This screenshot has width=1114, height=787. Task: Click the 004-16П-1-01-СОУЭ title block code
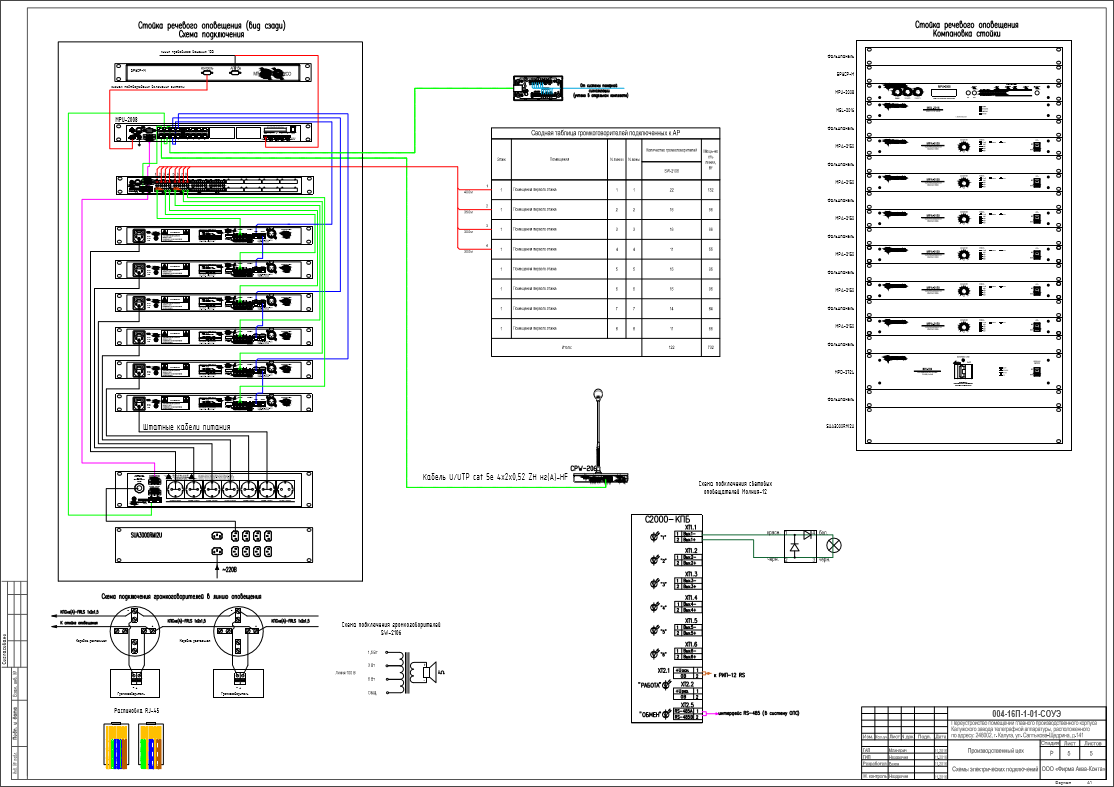coord(1027,714)
